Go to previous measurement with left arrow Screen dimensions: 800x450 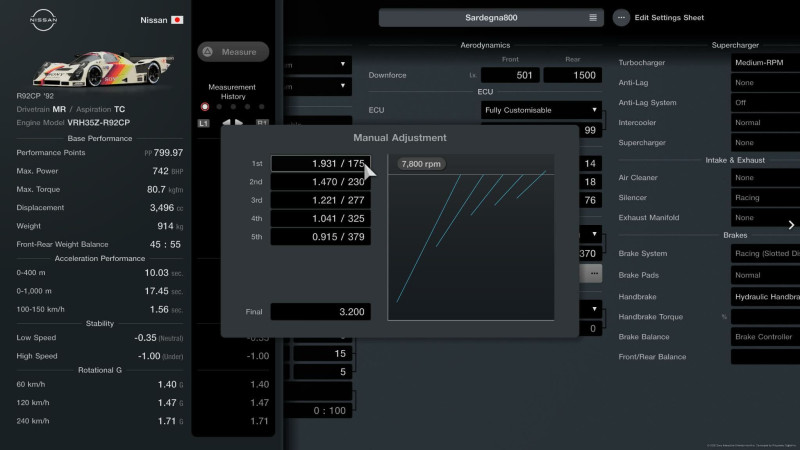(226, 123)
